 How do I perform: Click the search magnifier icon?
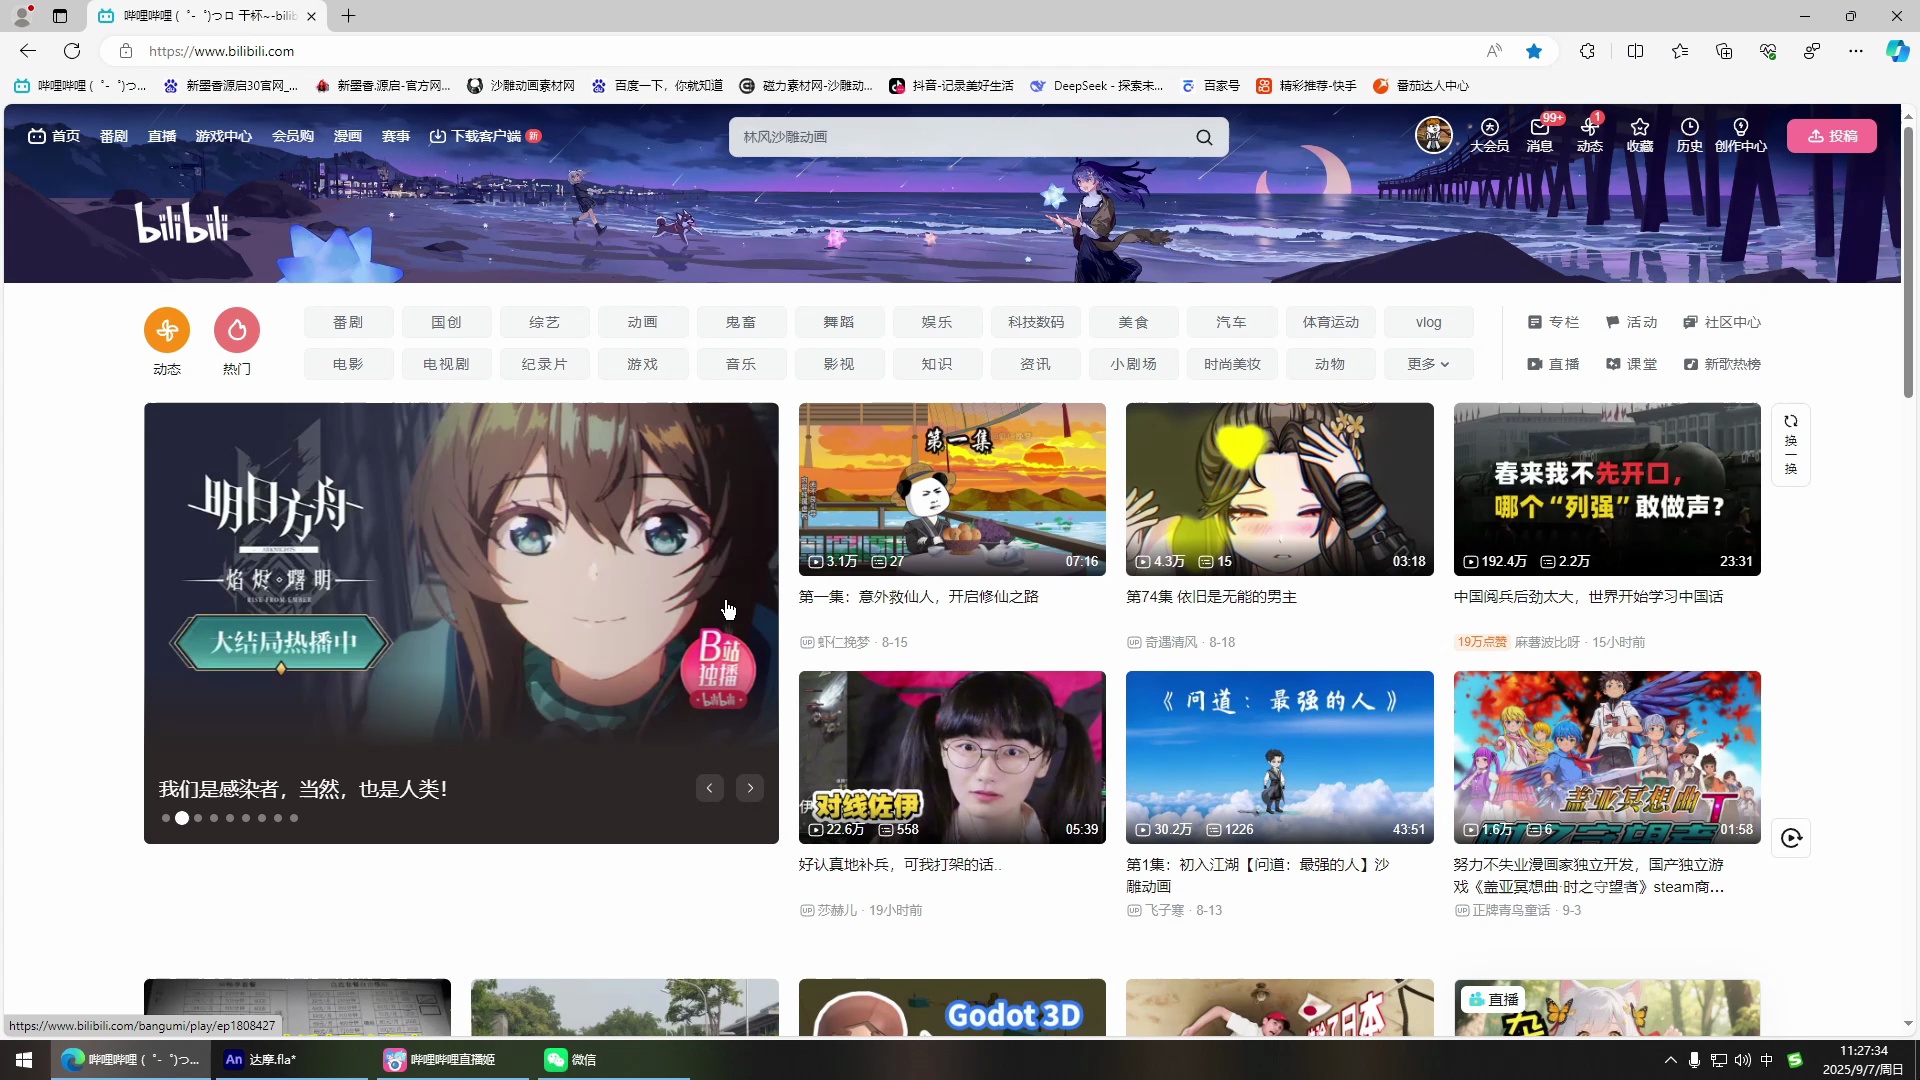1204,137
